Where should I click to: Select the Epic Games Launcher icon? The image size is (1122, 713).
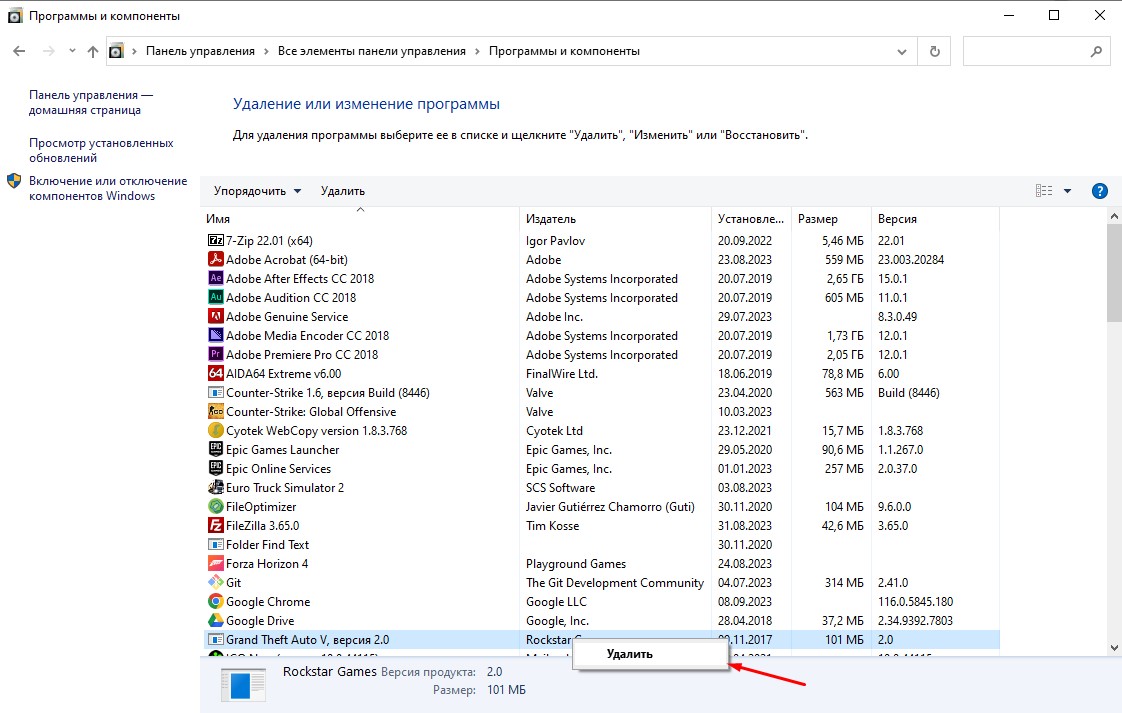(x=215, y=449)
